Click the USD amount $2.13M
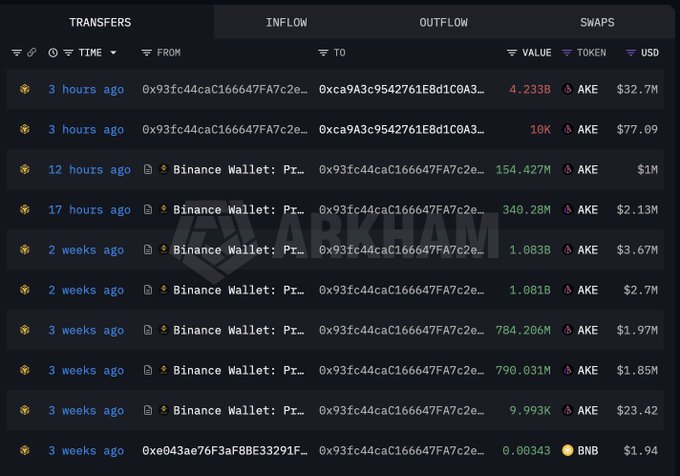This screenshot has height=476, width=680. click(637, 209)
